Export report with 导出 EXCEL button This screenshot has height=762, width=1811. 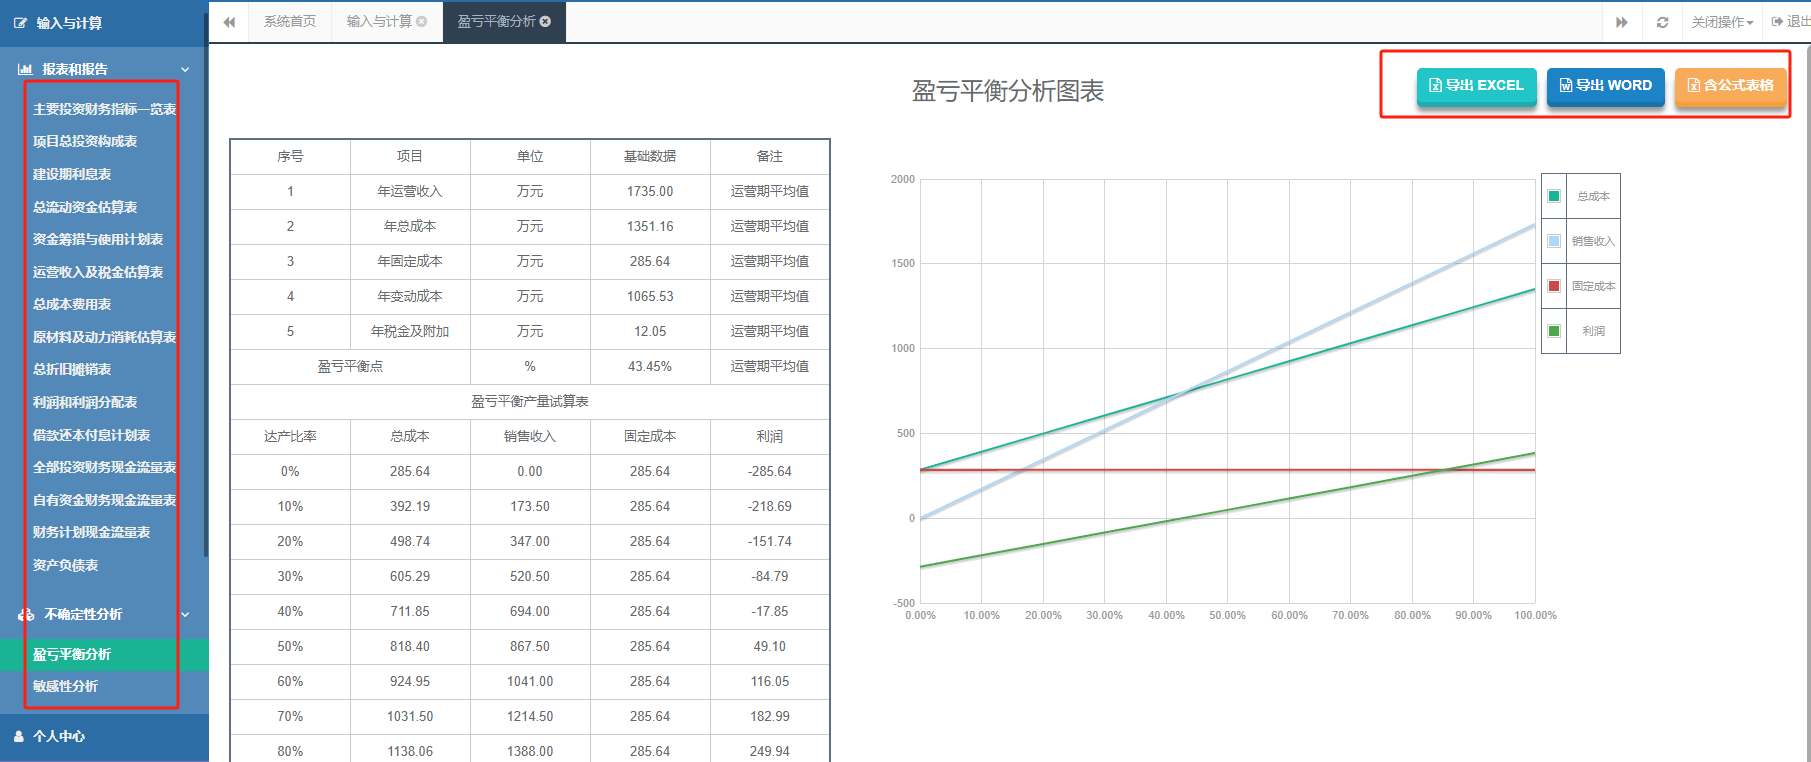(x=1476, y=86)
